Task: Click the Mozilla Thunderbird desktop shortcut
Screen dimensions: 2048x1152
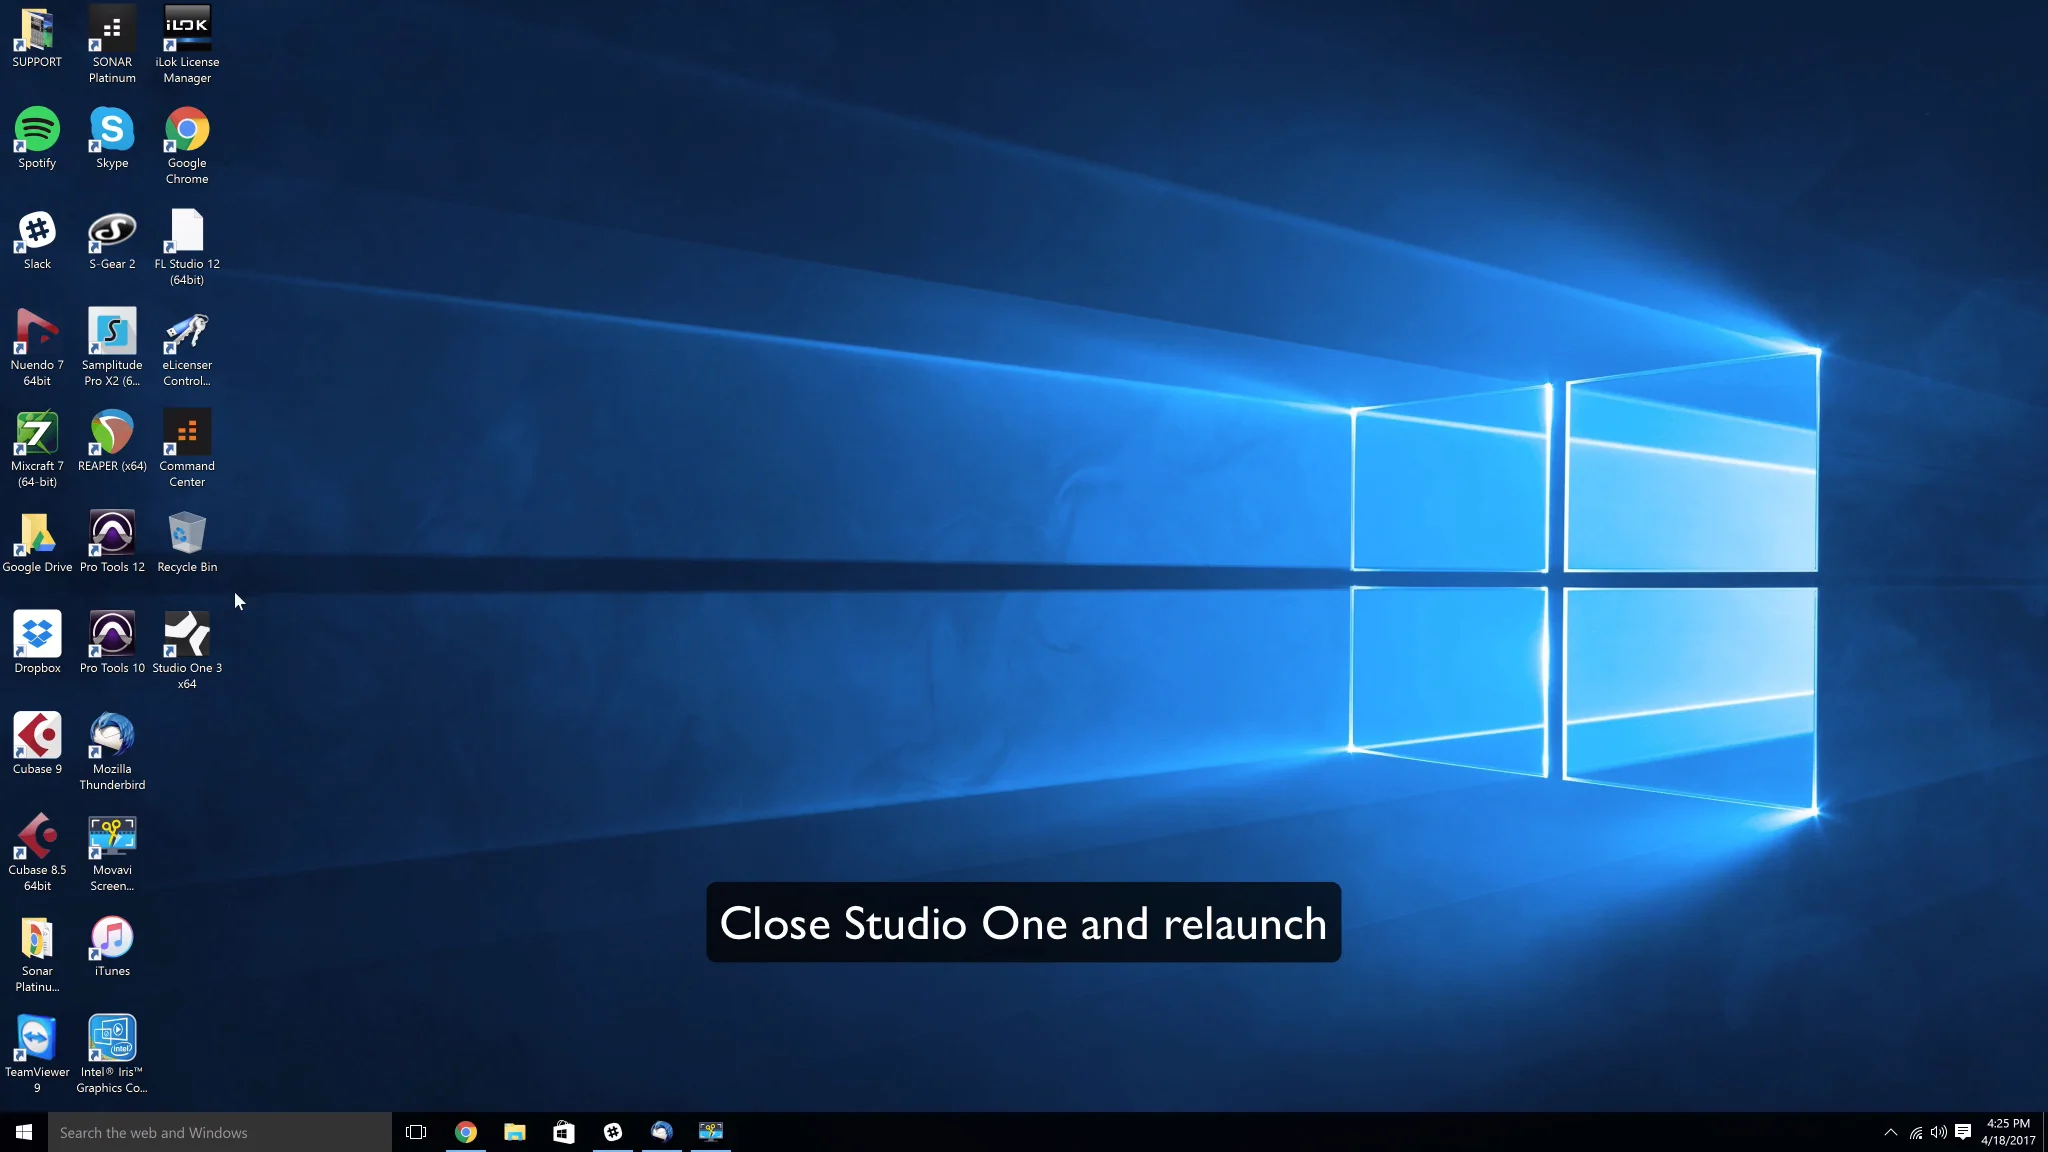Action: point(112,753)
